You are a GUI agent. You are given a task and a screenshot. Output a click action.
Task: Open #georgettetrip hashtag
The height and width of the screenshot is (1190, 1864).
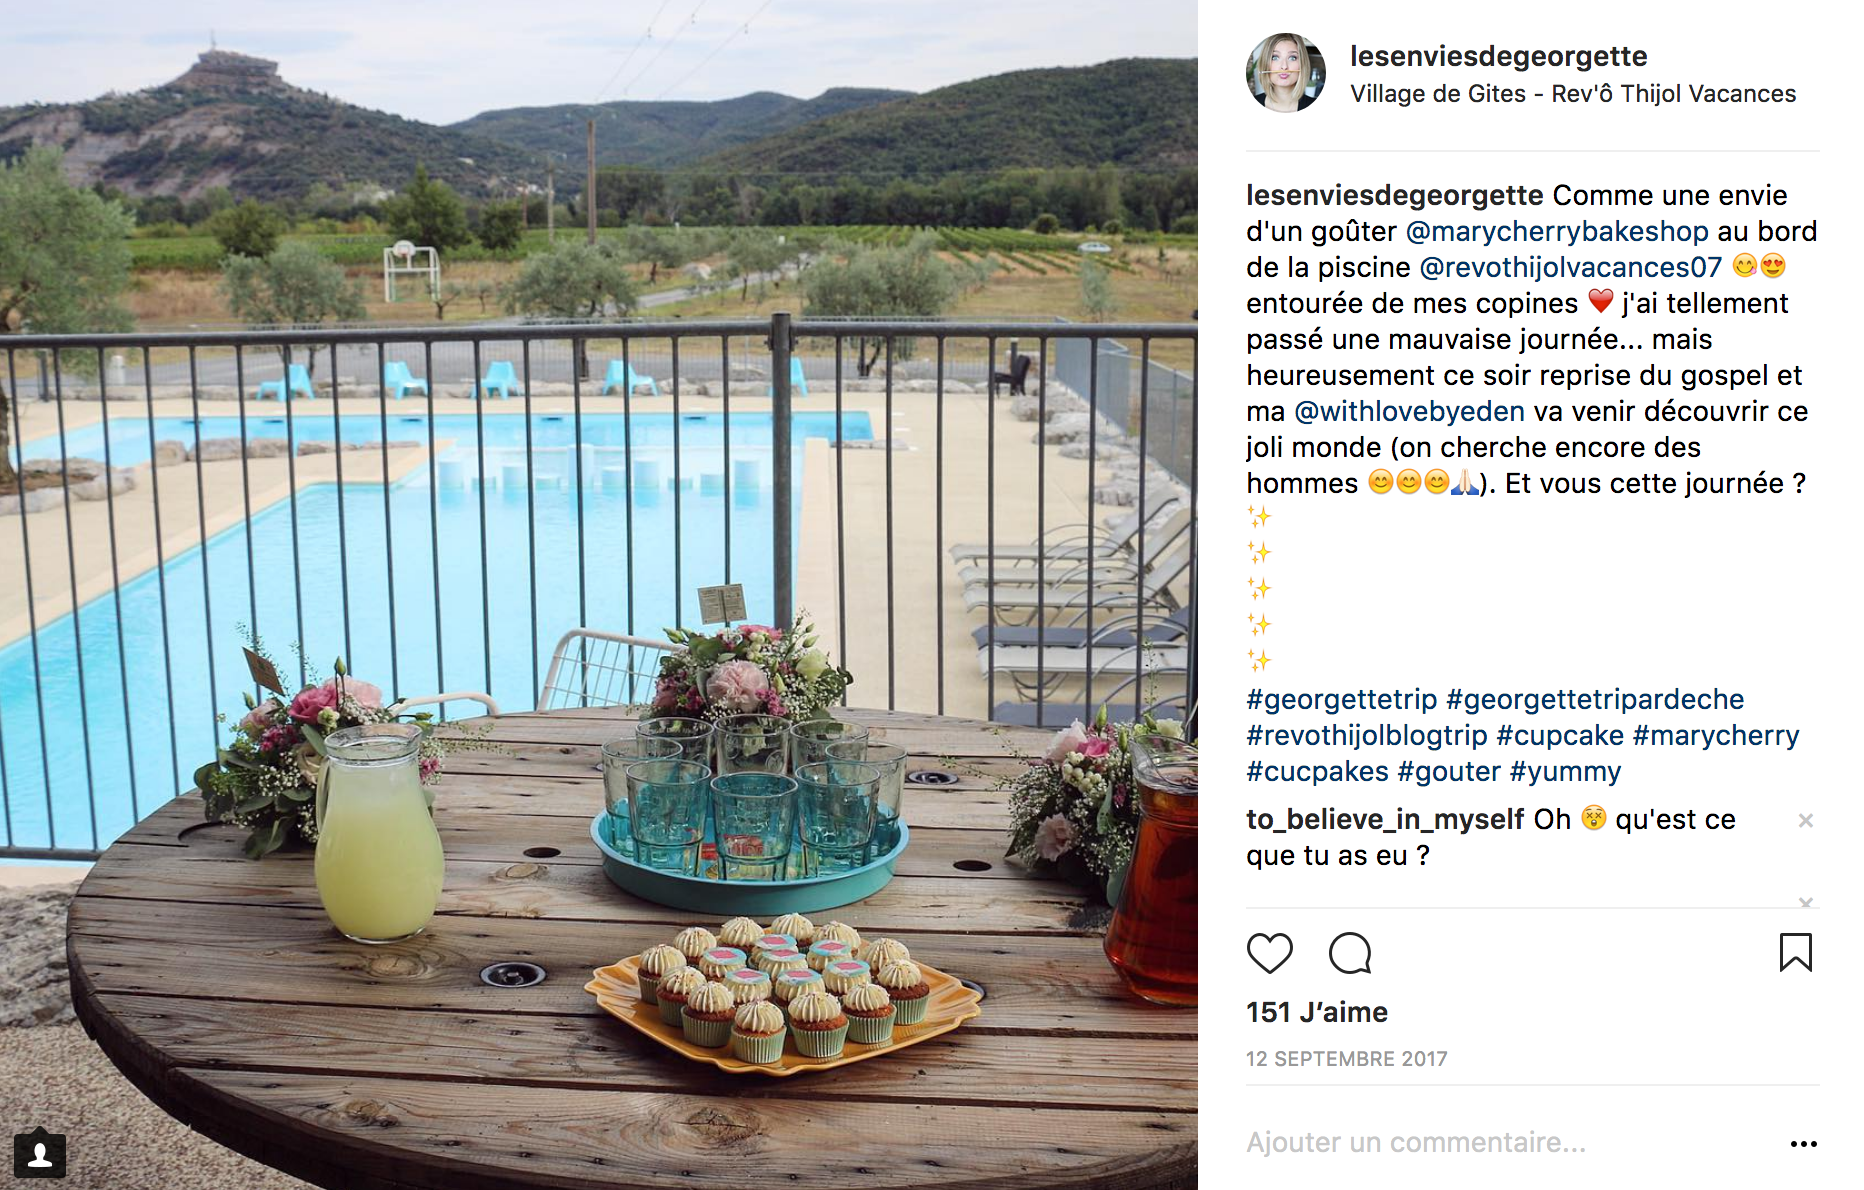pos(1341,700)
